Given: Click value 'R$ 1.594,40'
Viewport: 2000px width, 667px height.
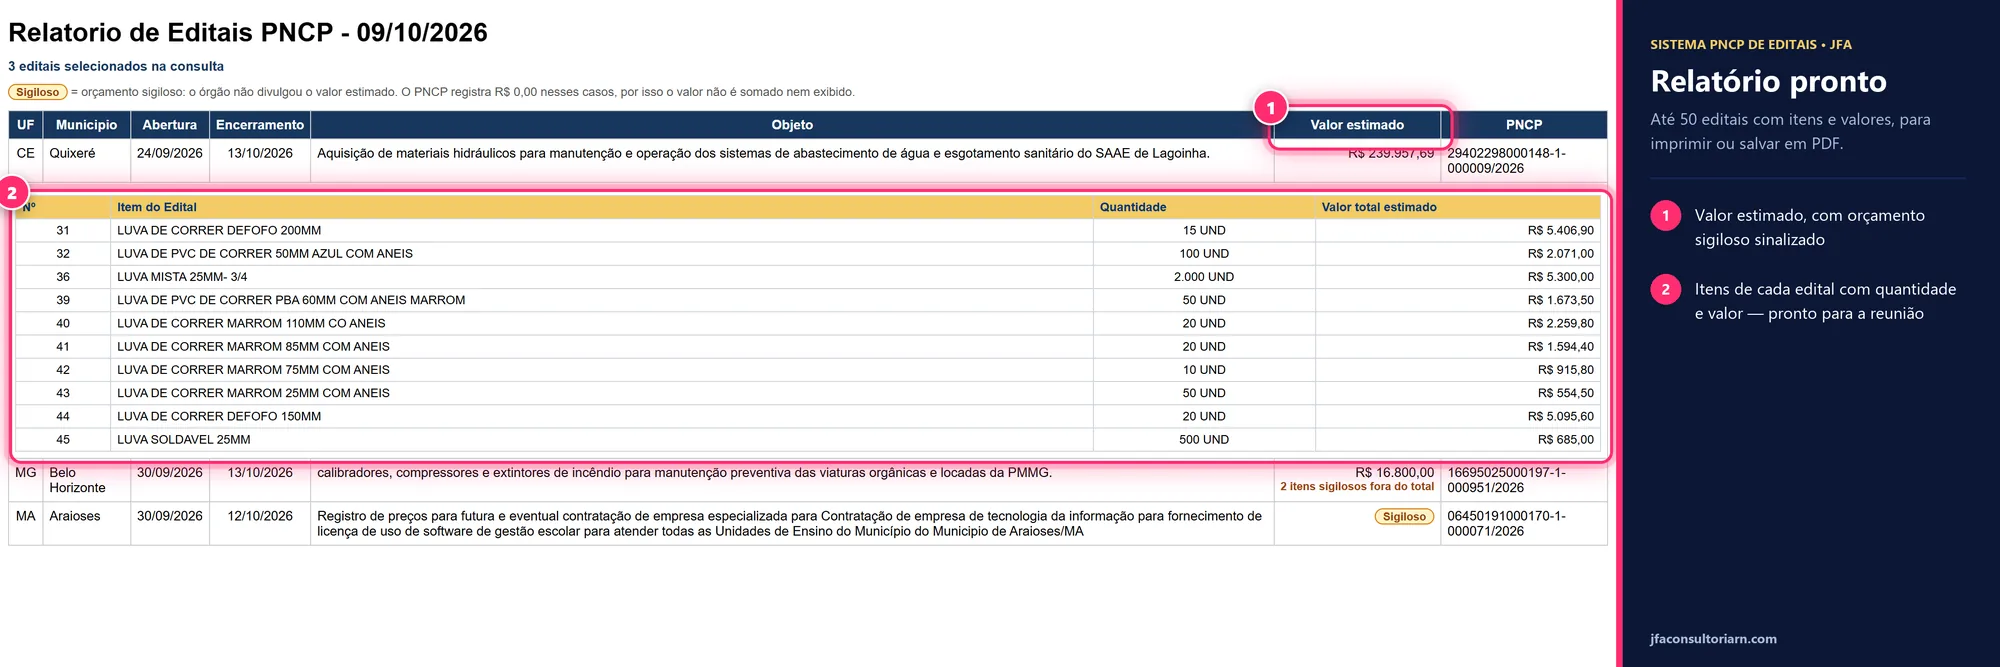Looking at the screenshot, I should 1560,347.
